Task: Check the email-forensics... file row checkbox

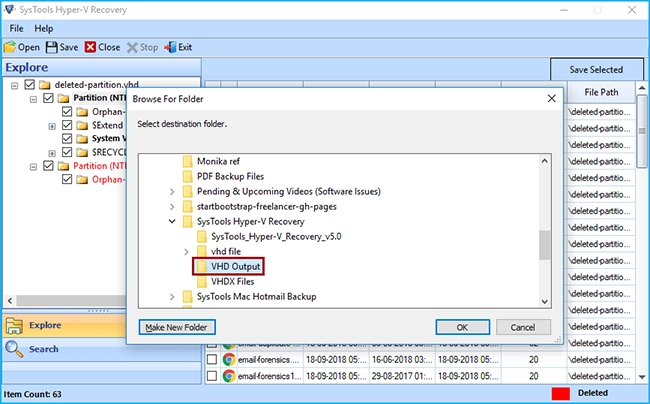Action: tap(212, 359)
